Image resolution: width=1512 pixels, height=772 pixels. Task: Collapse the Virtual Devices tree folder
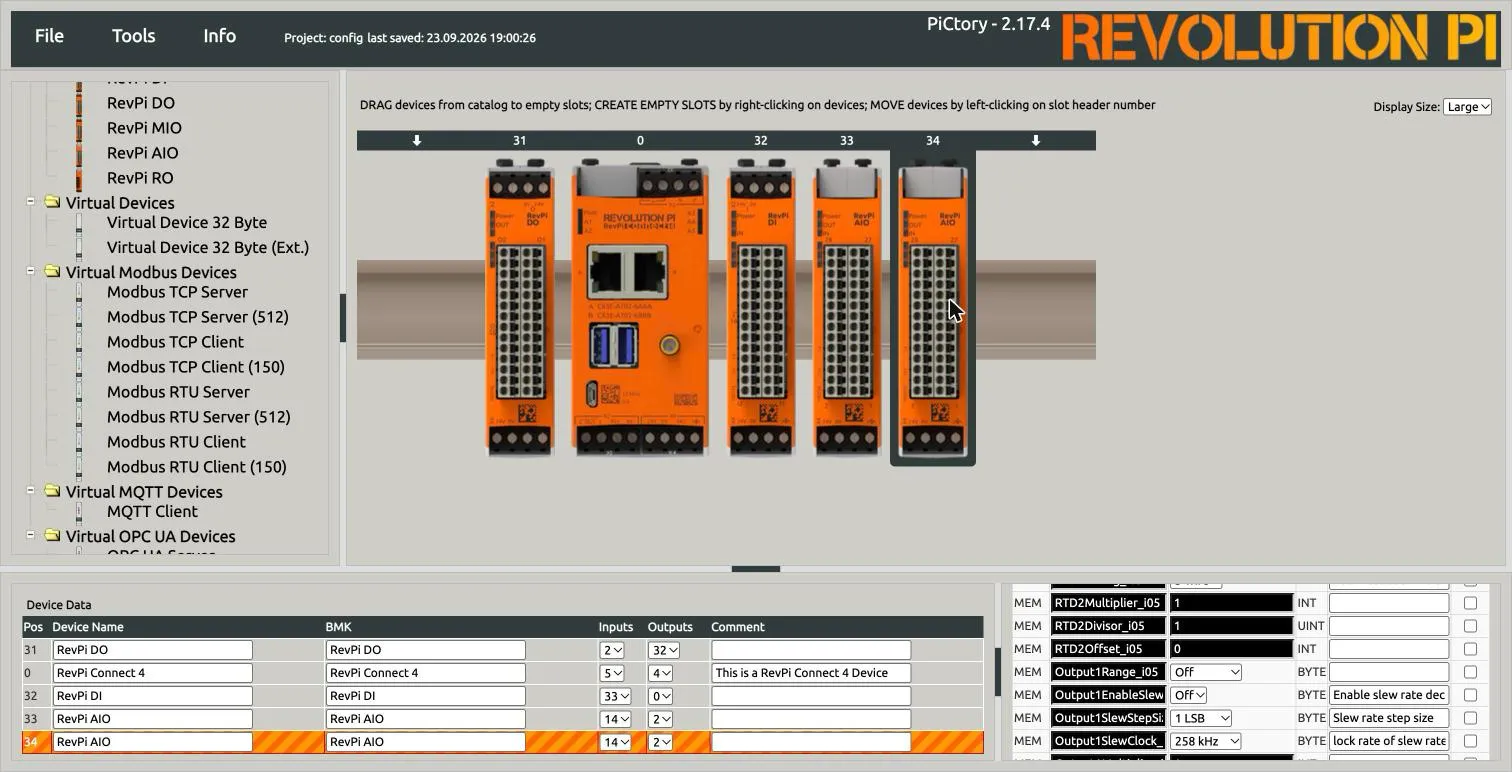(30, 201)
